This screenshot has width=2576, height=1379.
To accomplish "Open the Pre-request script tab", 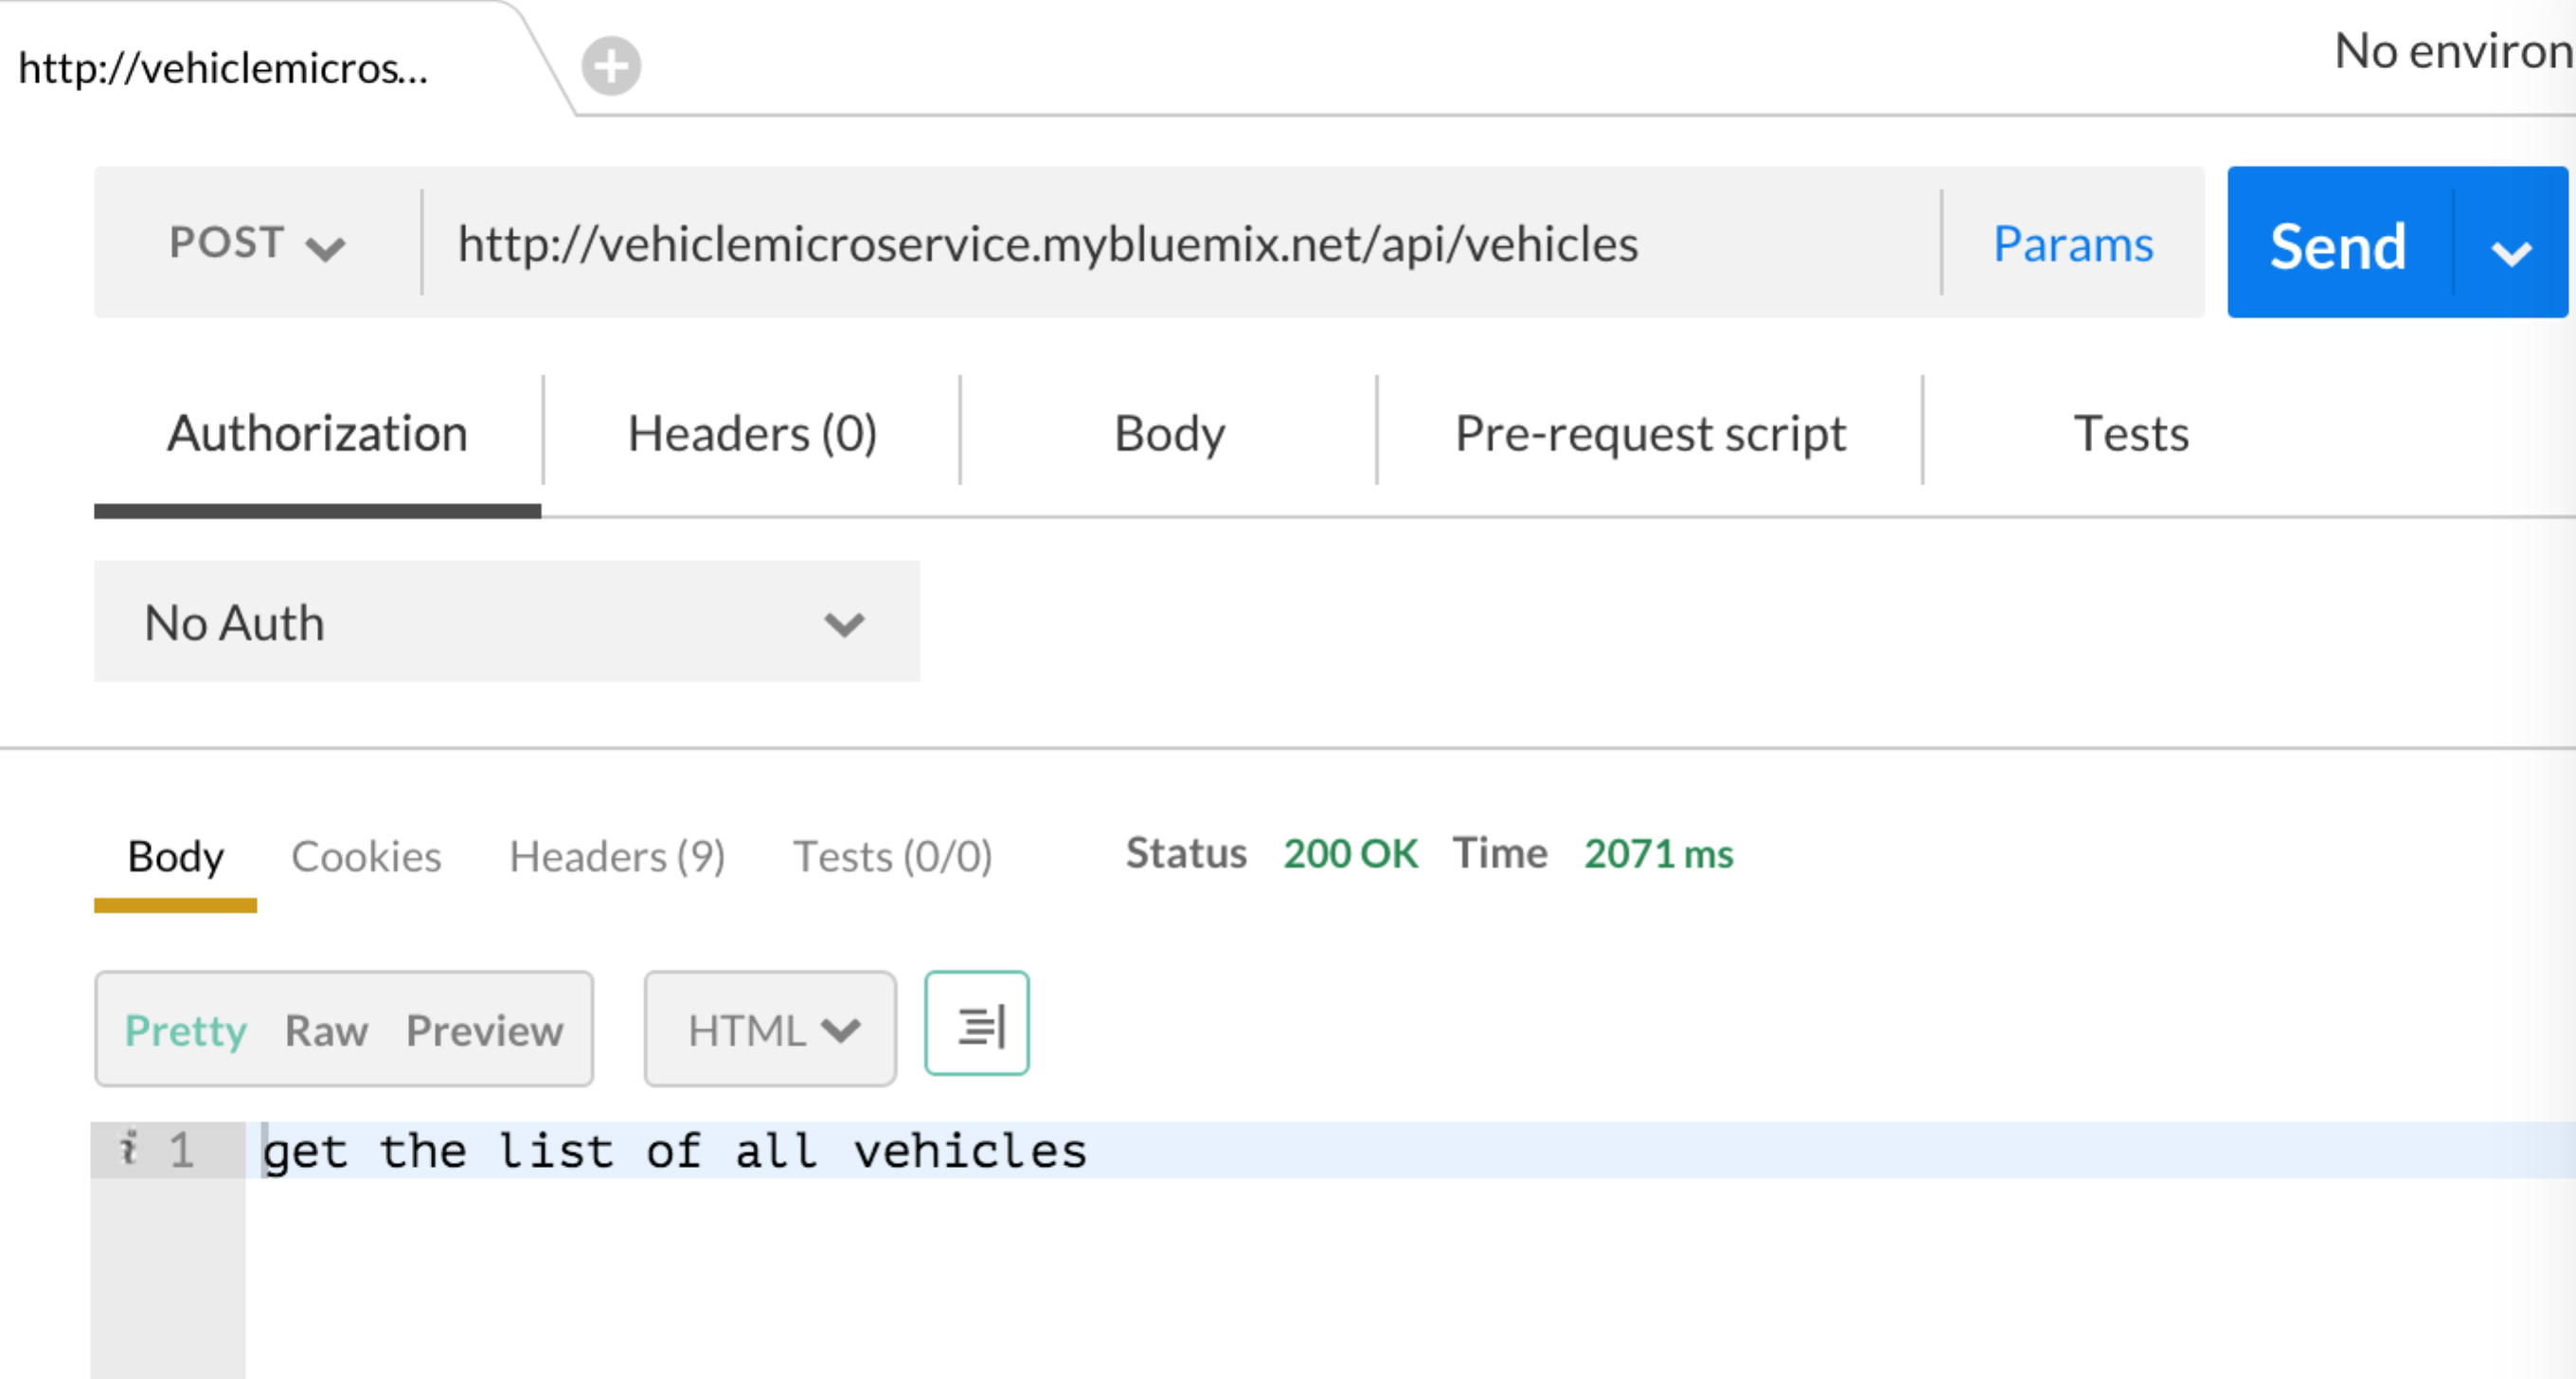I will pyautogui.click(x=1650, y=434).
